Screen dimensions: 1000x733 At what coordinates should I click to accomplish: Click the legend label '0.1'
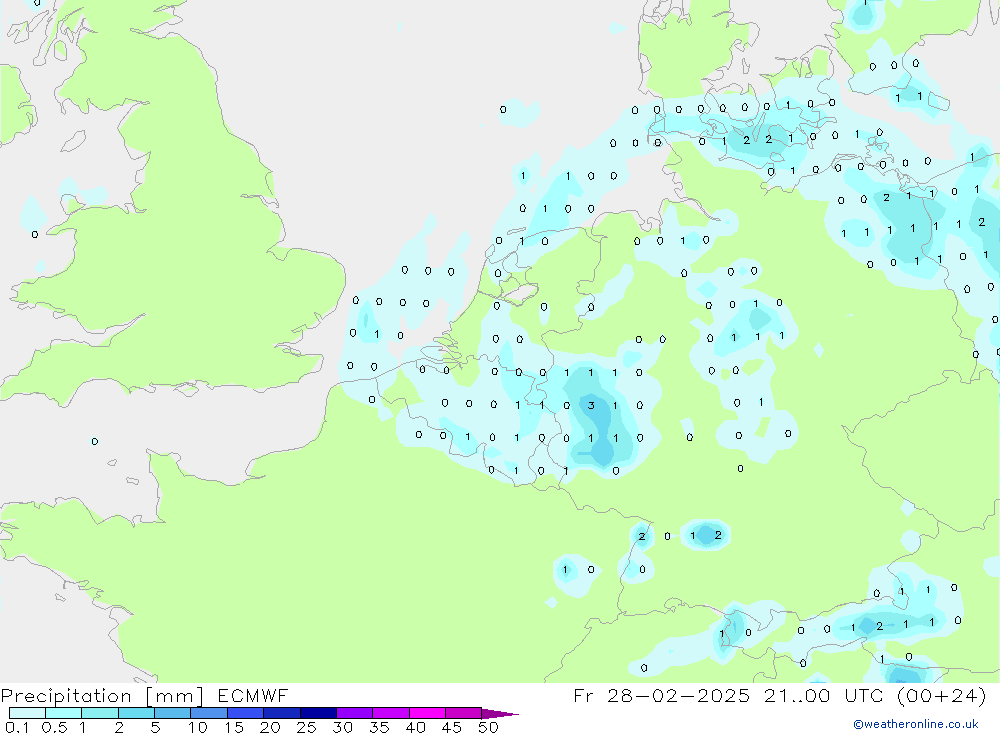(17, 727)
